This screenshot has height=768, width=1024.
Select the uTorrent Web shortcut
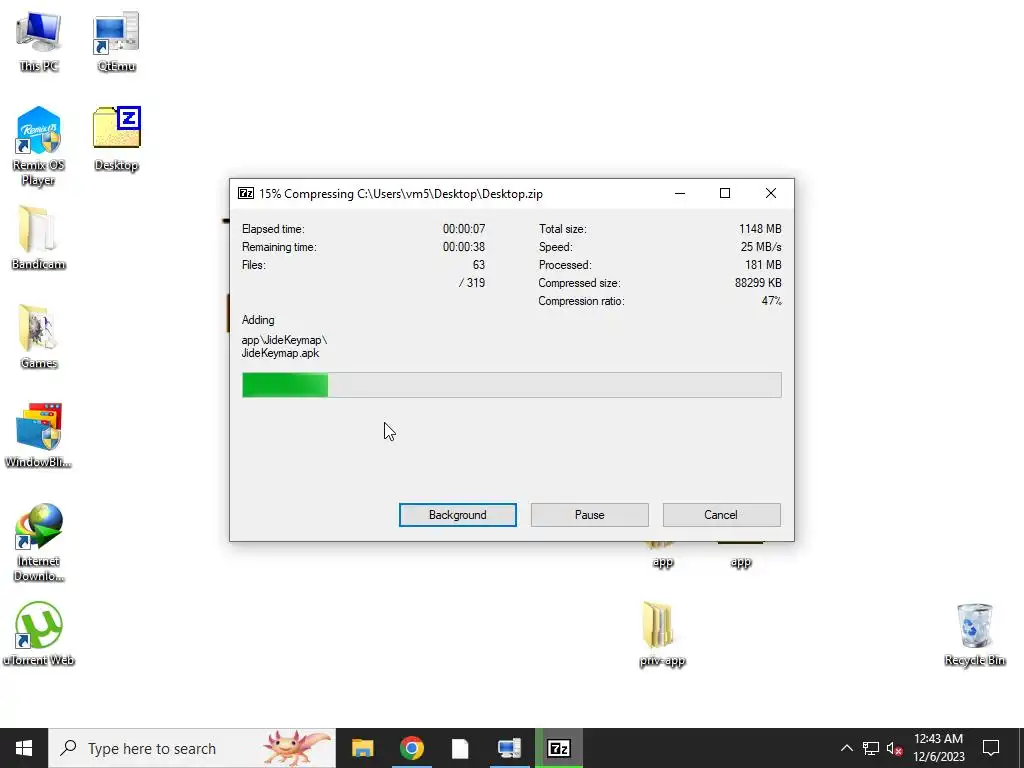pyautogui.click(x=39, y=633)
